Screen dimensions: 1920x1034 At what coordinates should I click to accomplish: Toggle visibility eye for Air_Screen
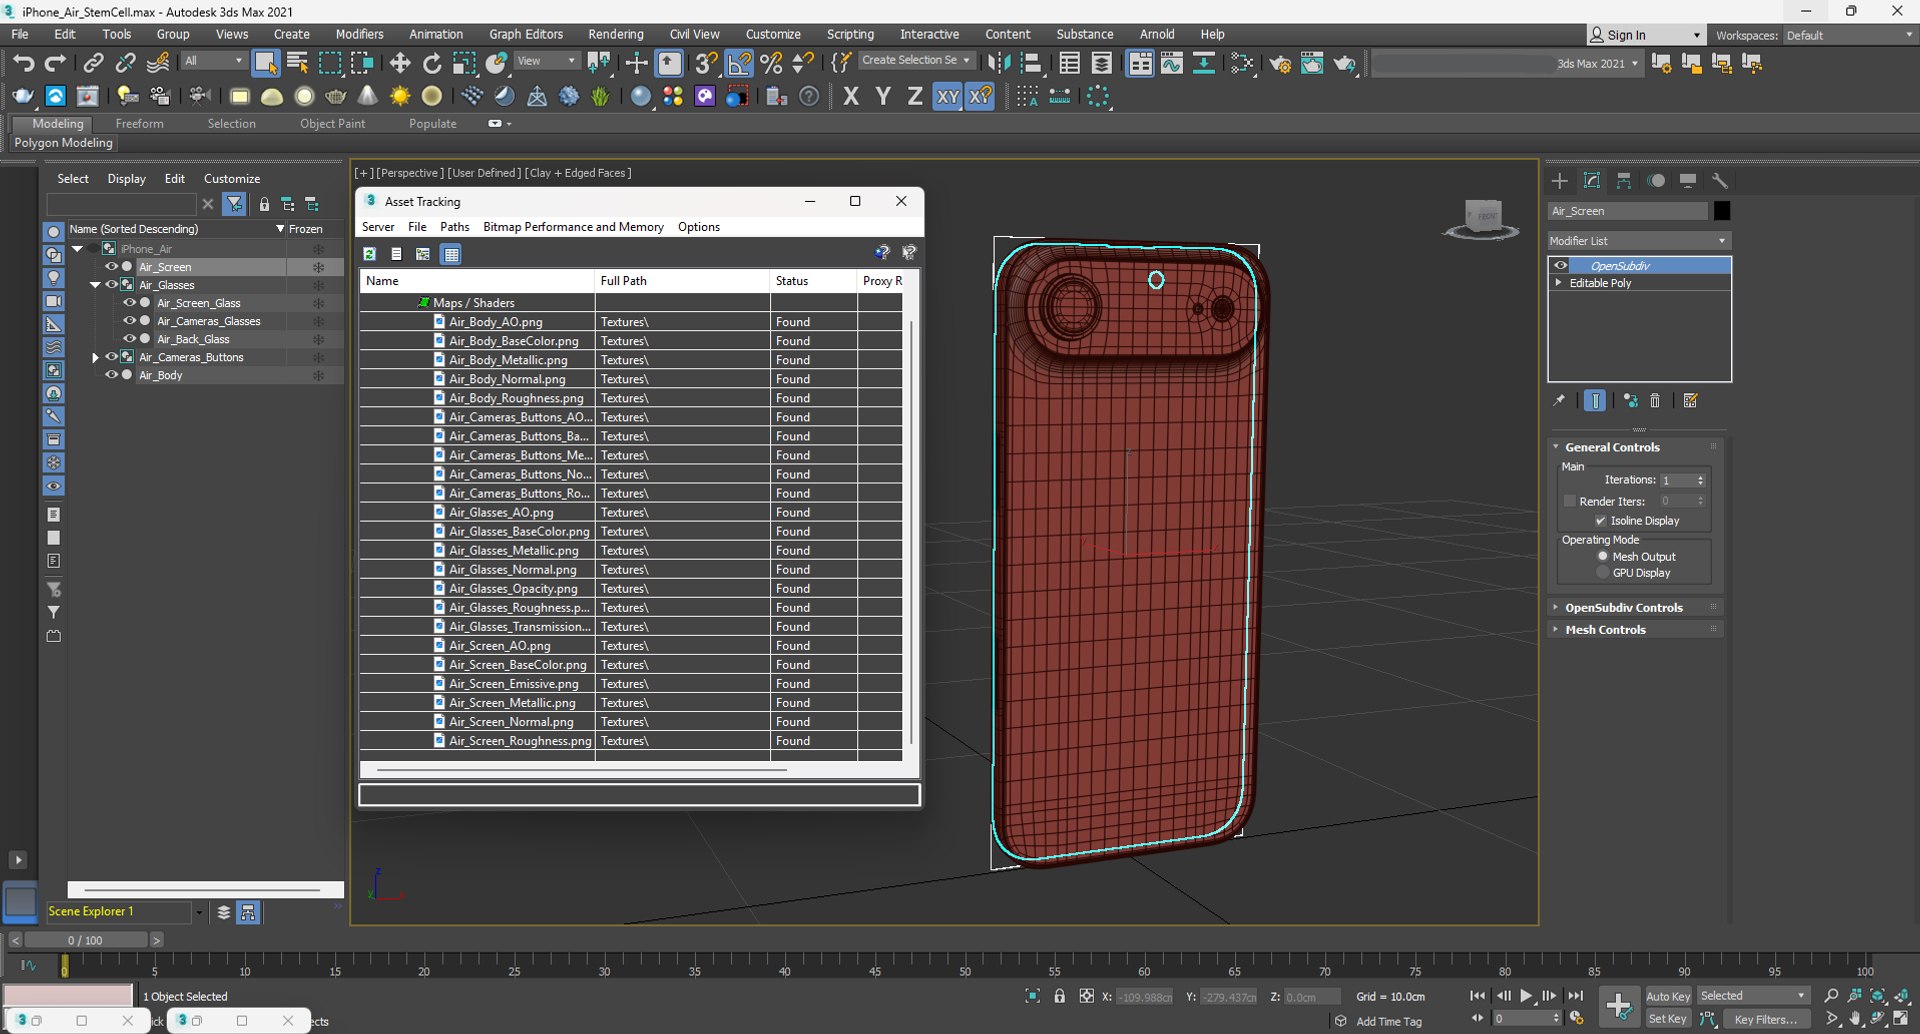click(111, 267)
